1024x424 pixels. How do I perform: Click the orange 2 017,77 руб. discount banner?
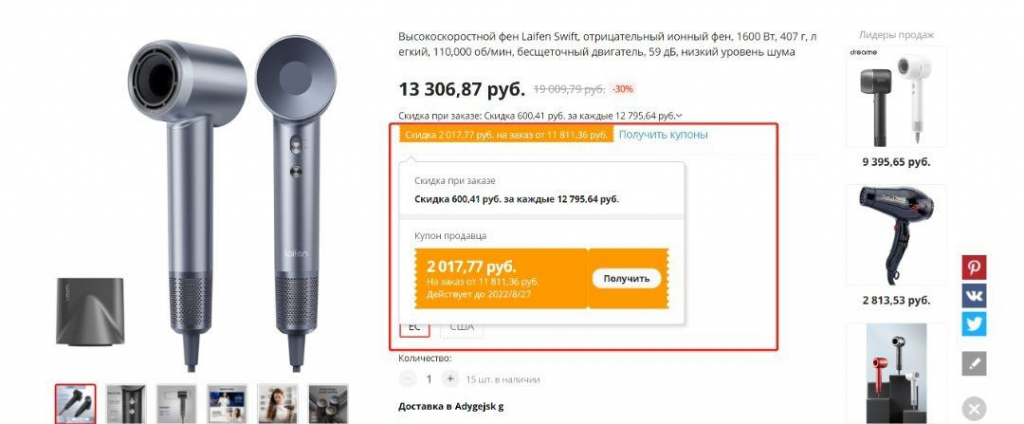pos(507,135)
